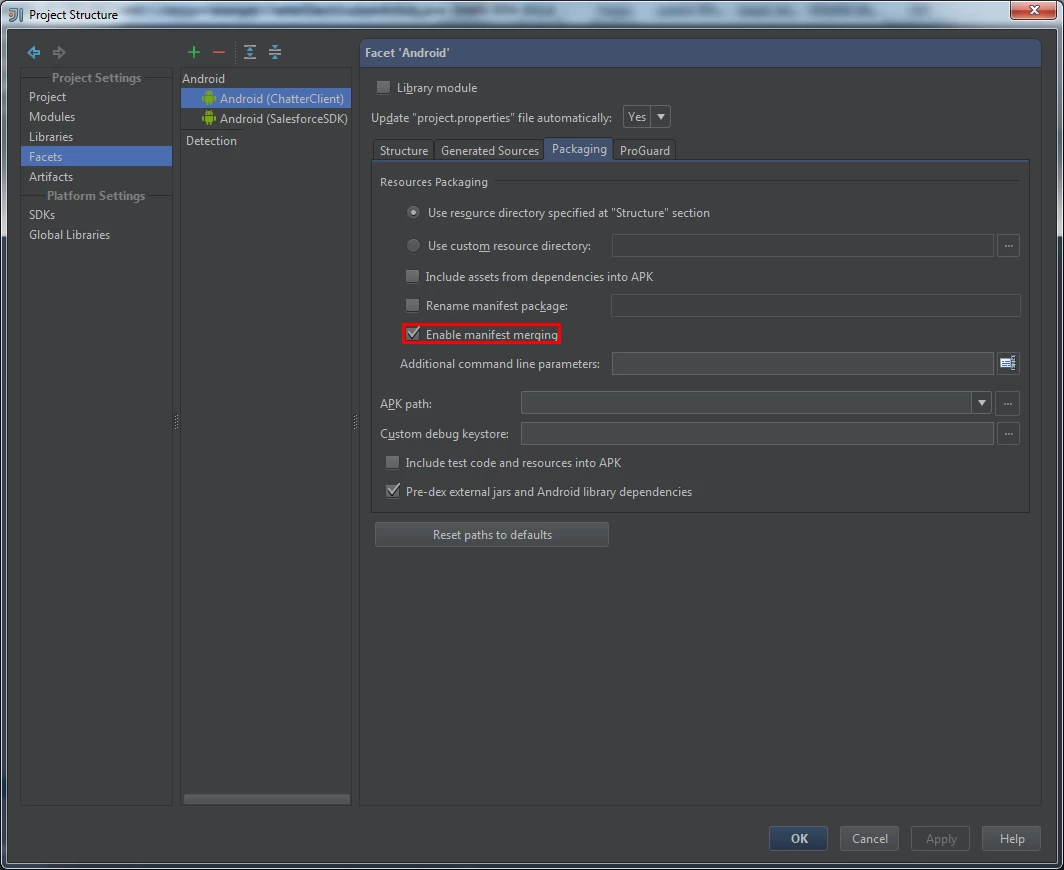Screen dimensions: 1064x870
Task: Close the Project Structure dialog
Action: 1033,10
